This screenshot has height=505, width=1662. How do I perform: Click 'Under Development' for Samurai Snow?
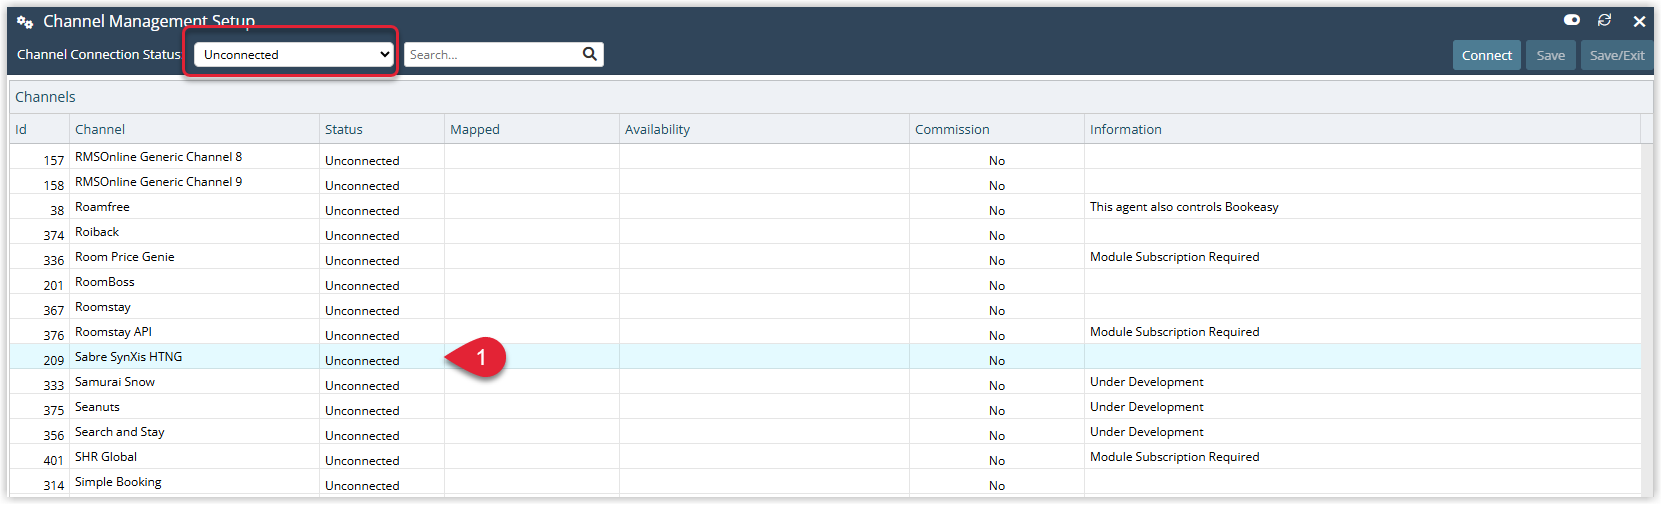coord(1147,382)
